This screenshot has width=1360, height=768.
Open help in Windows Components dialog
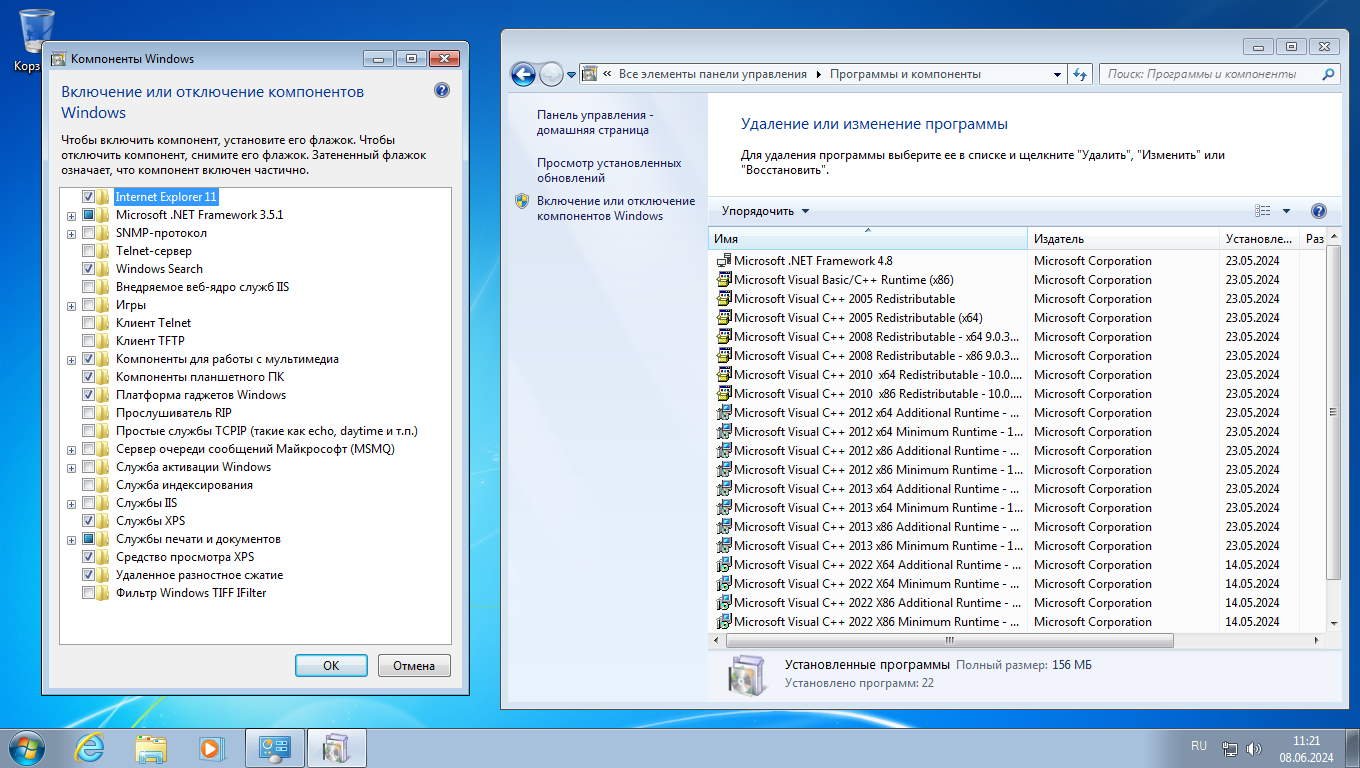tap(442, 90)
